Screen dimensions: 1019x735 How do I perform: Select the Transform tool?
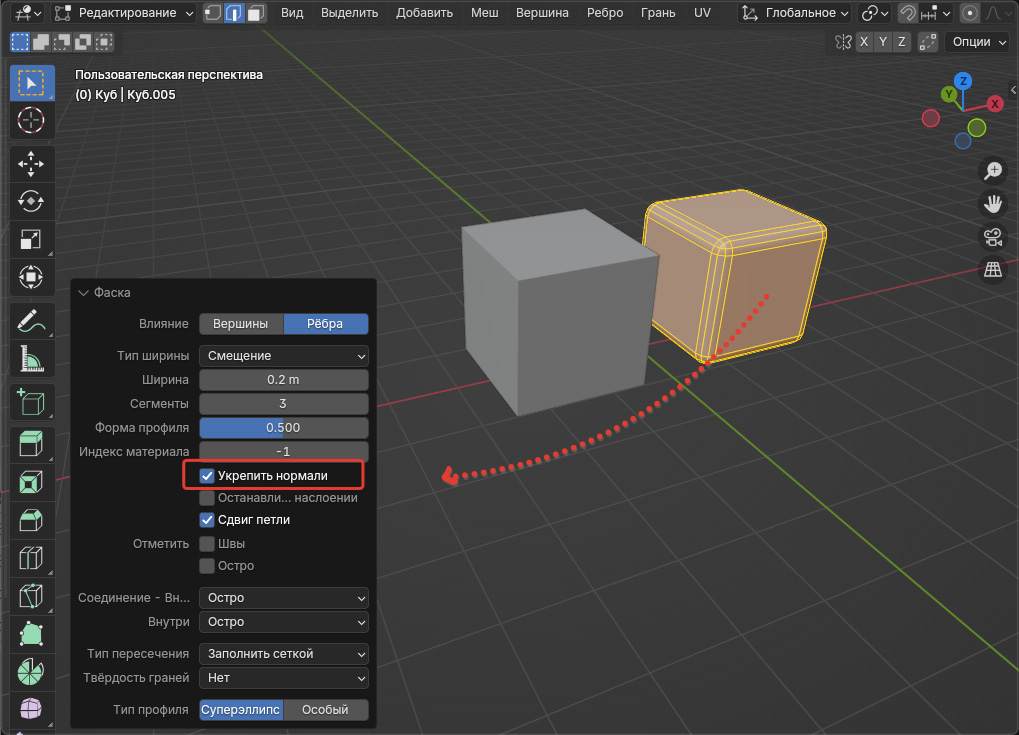[x=31, y=277]
